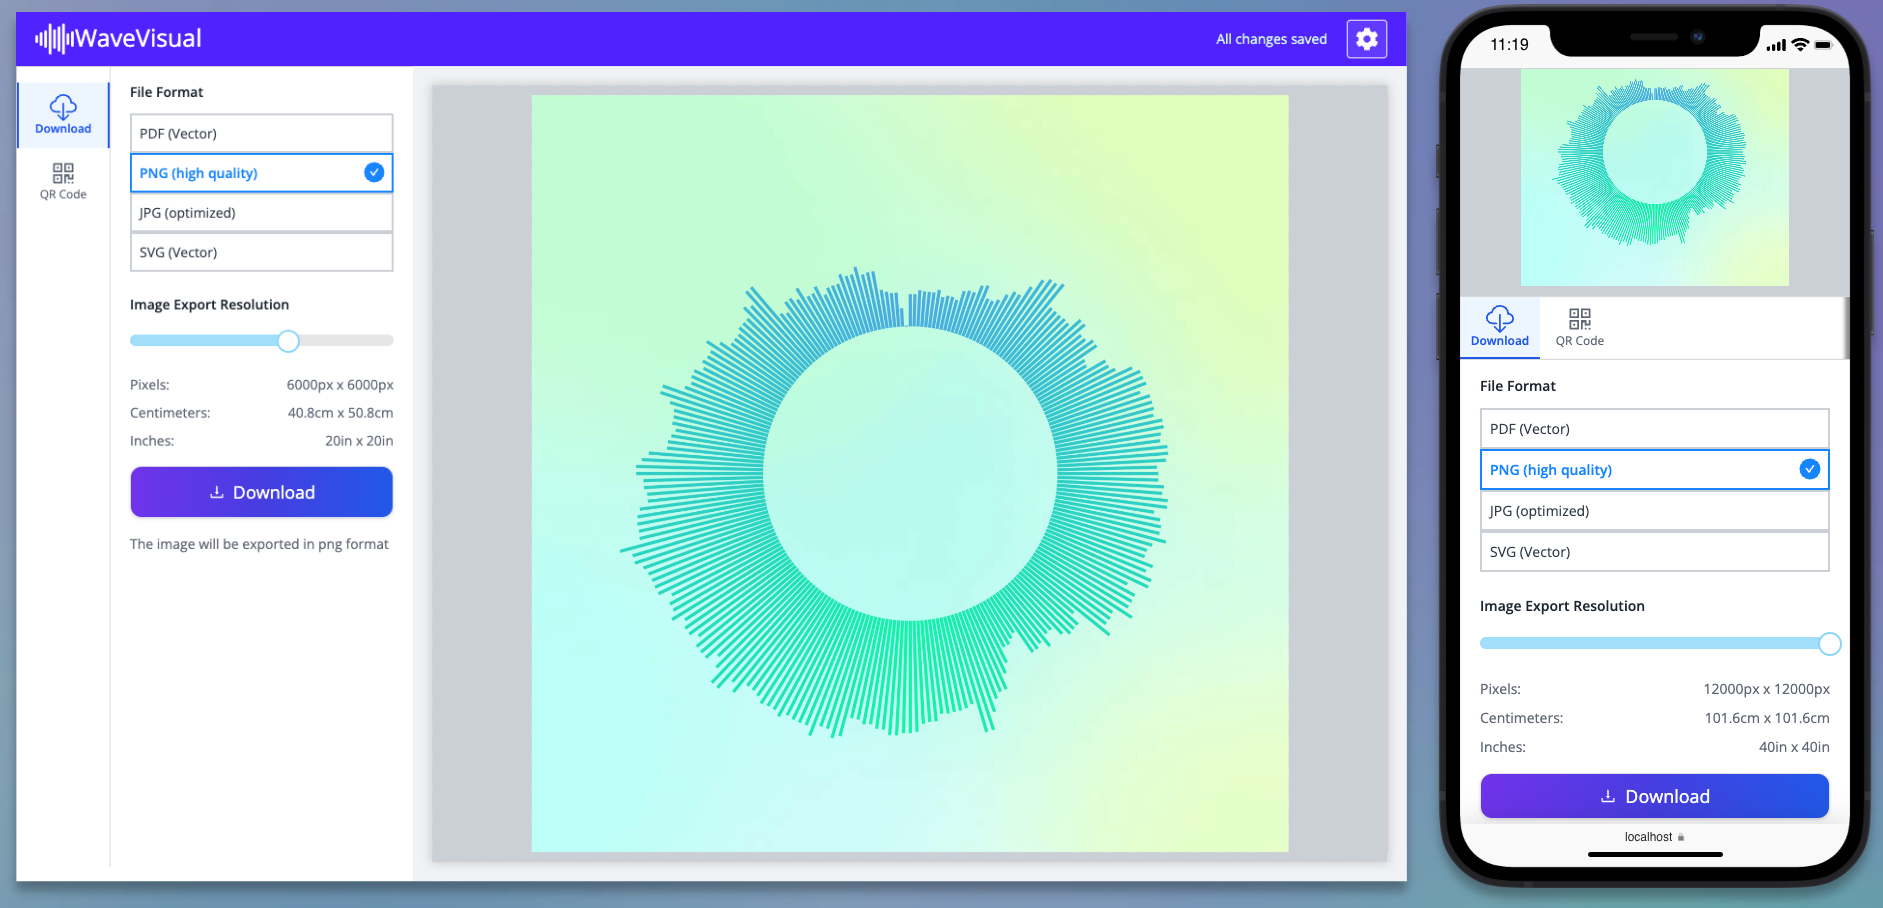1883x908 pixels.
Task: Click the desktop resolution slider handle
Action: pyautogui.click(x=288, y=341)
